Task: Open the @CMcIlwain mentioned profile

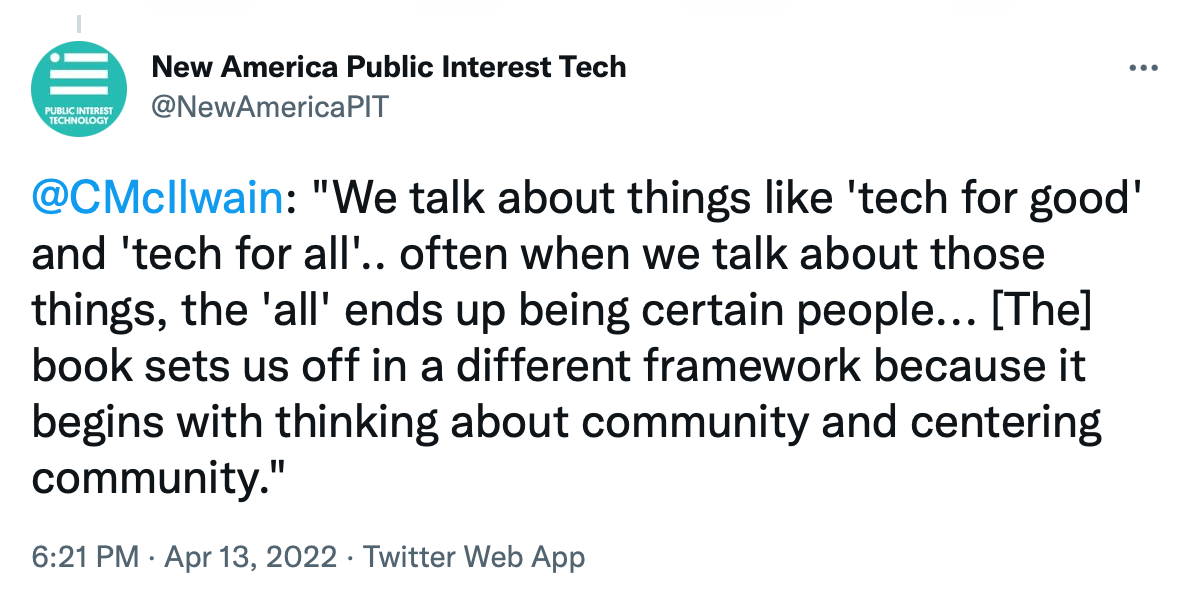Action: pyautogui.click(x=158, y=199)
